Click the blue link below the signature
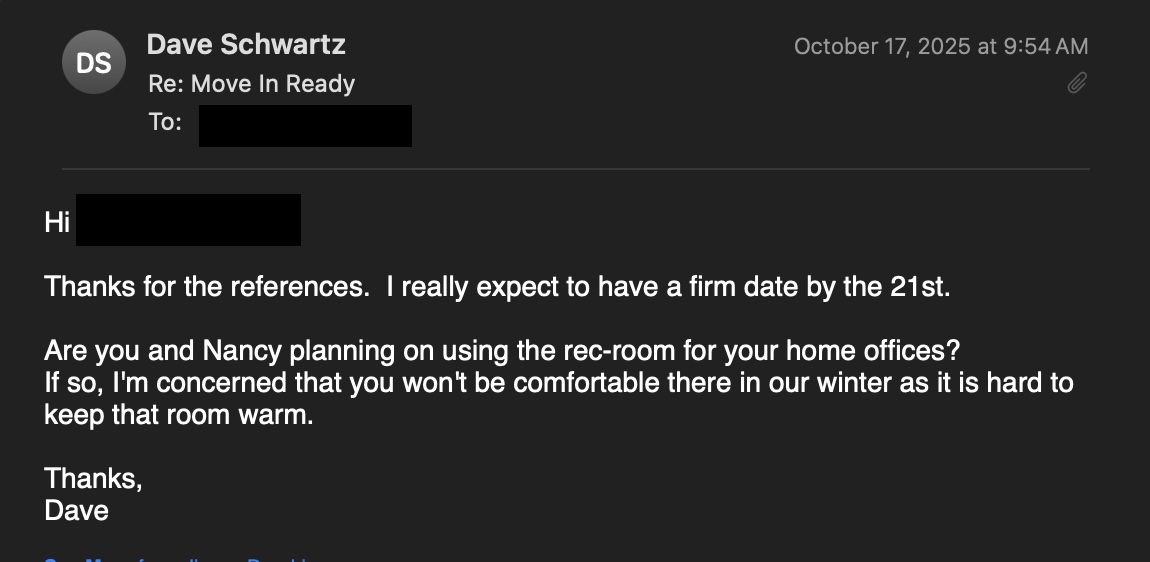Viewport: 1150px width, 562px height. [x=180, y=558]
